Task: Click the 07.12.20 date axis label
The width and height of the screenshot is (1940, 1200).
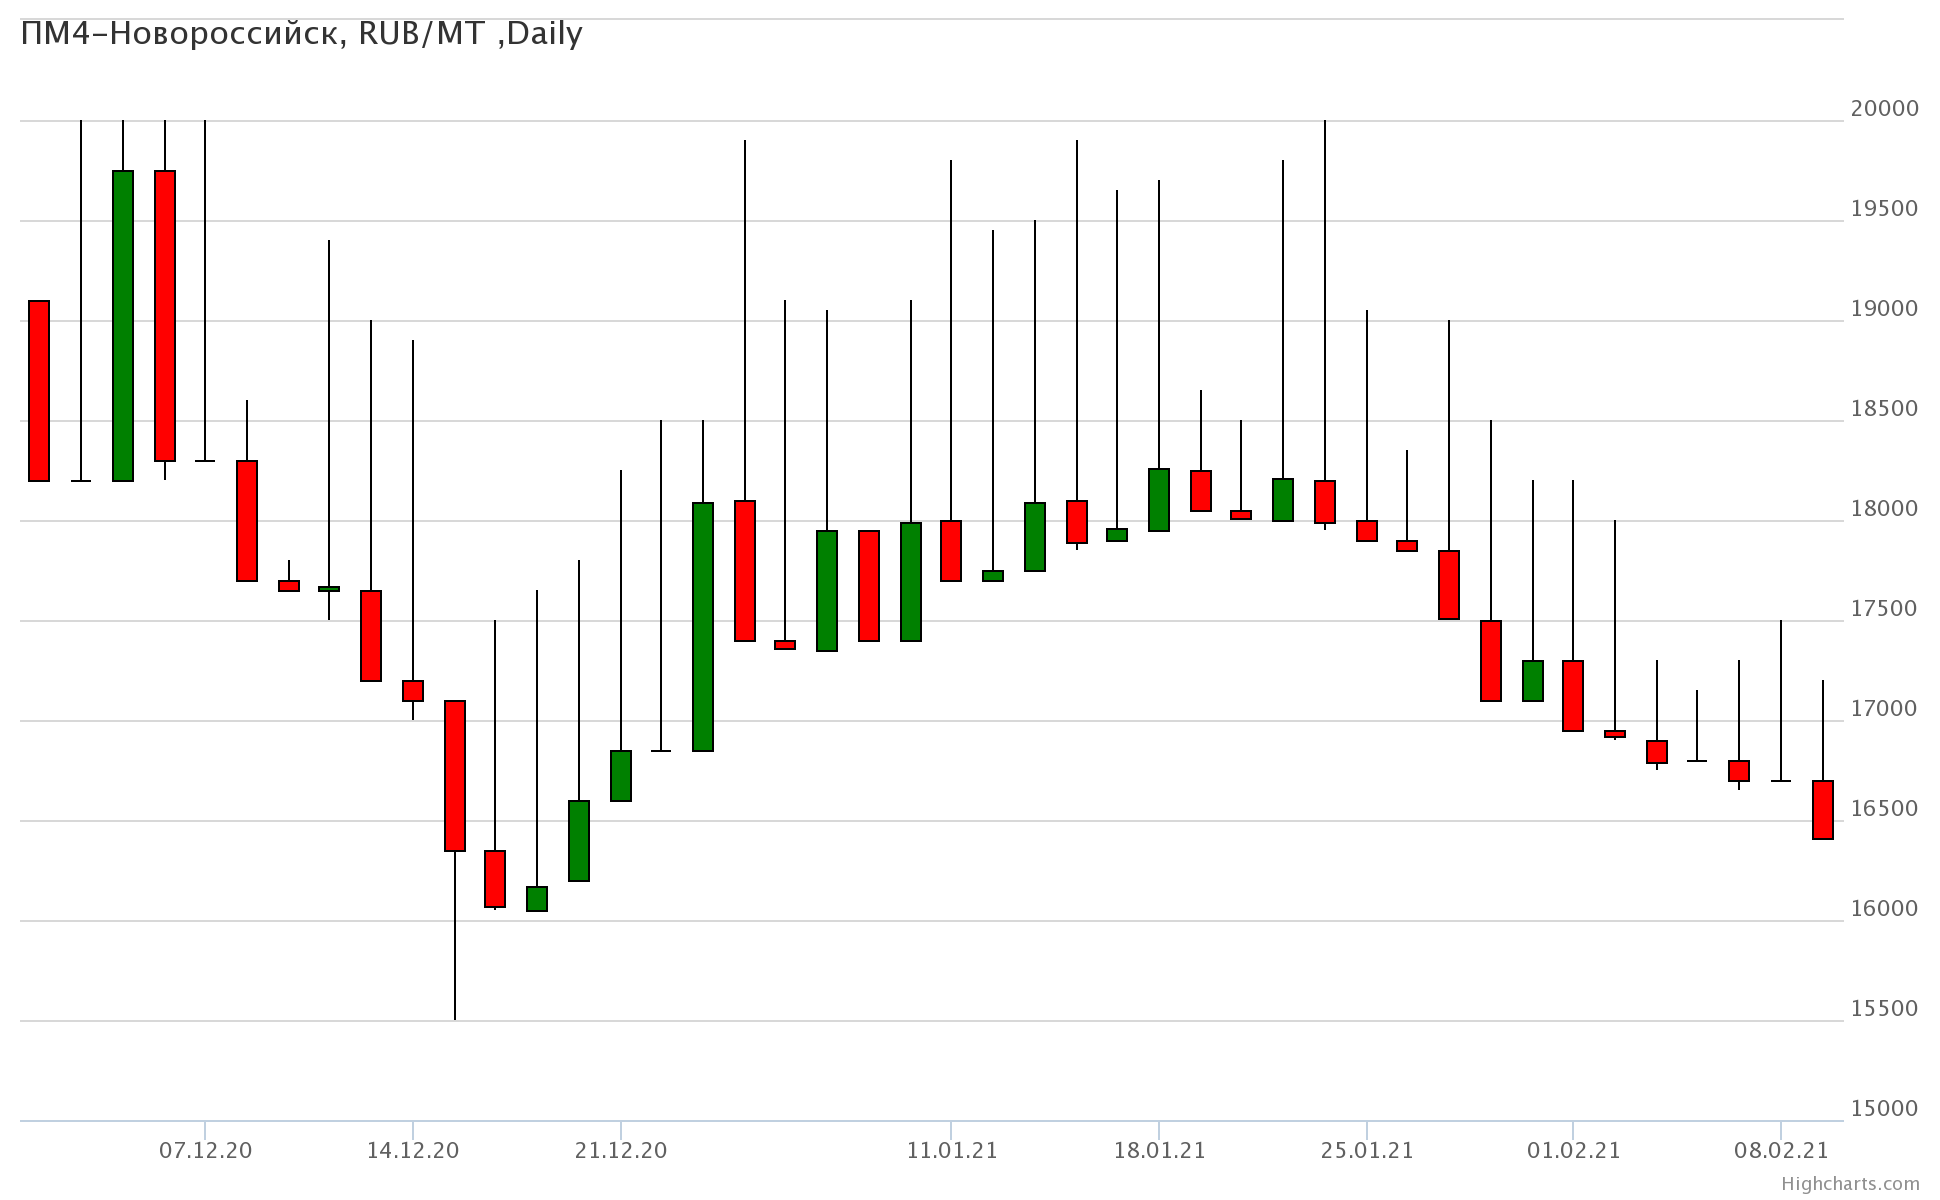Action: [x=206, y=1151]
